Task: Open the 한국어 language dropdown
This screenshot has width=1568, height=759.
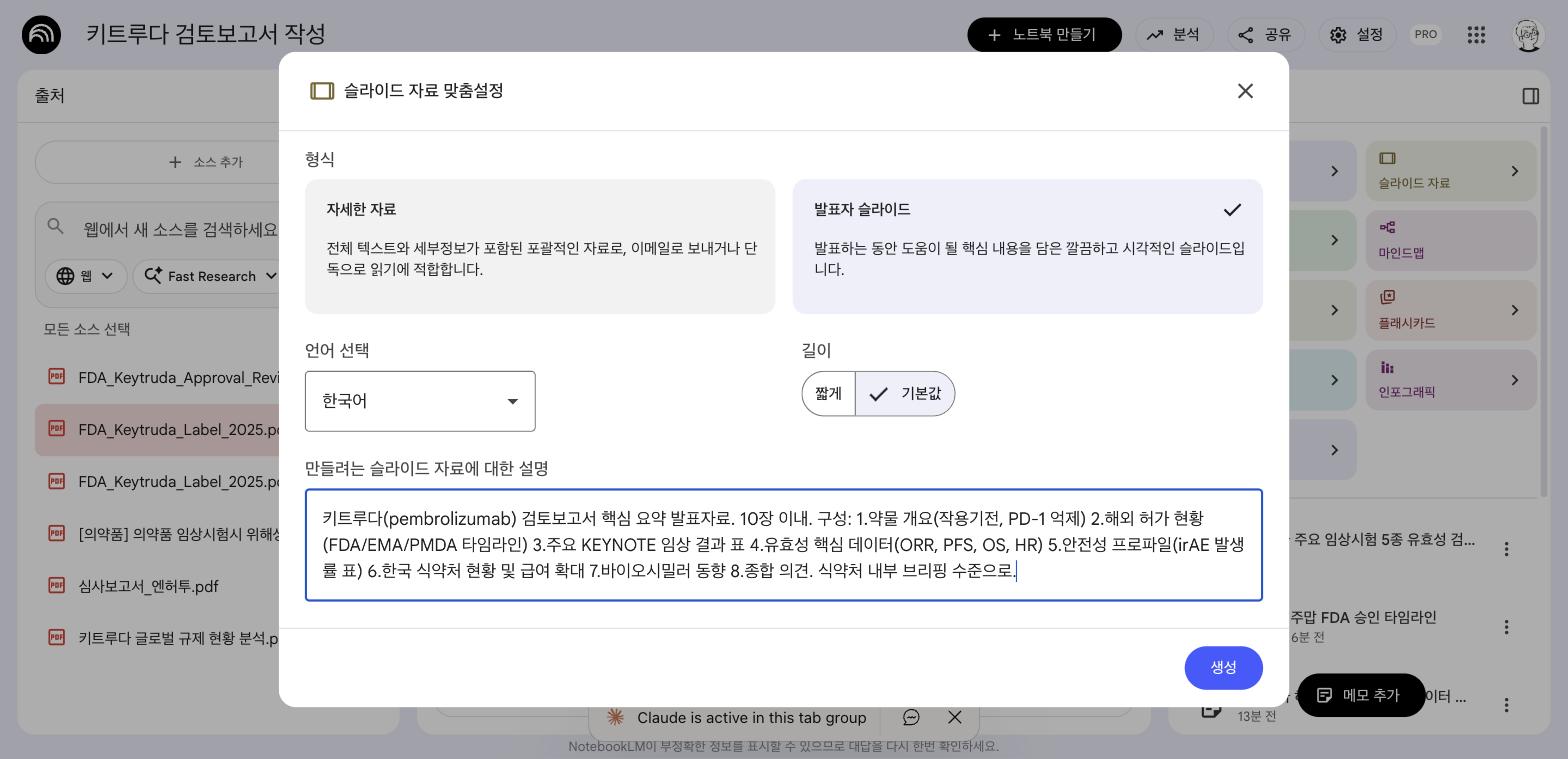Action: (x=420, y=401)
